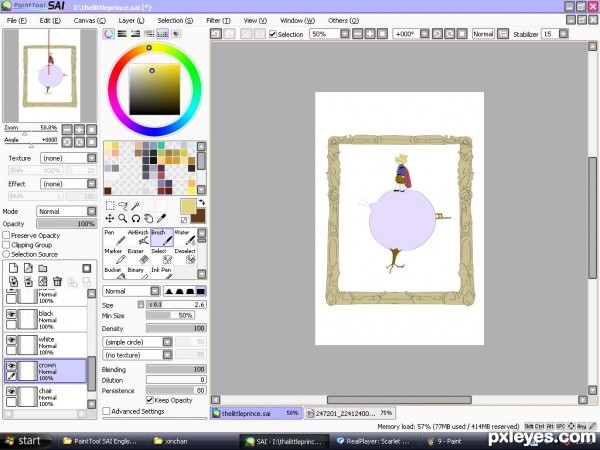Toggle the Selection checkbox in toolbar
This screenshot has height=450, width=600.
pos(273,34)
